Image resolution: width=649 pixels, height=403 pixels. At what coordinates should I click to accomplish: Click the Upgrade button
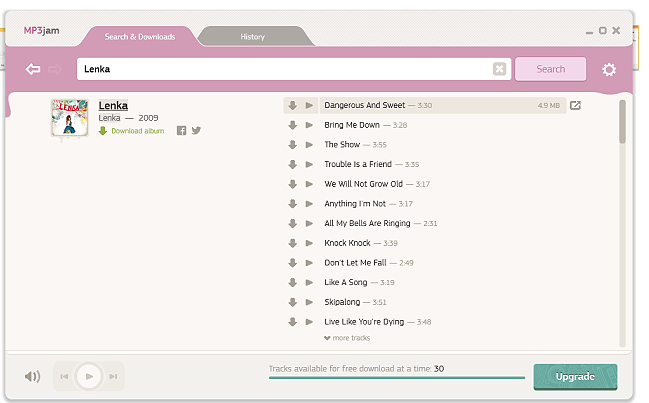575,377
